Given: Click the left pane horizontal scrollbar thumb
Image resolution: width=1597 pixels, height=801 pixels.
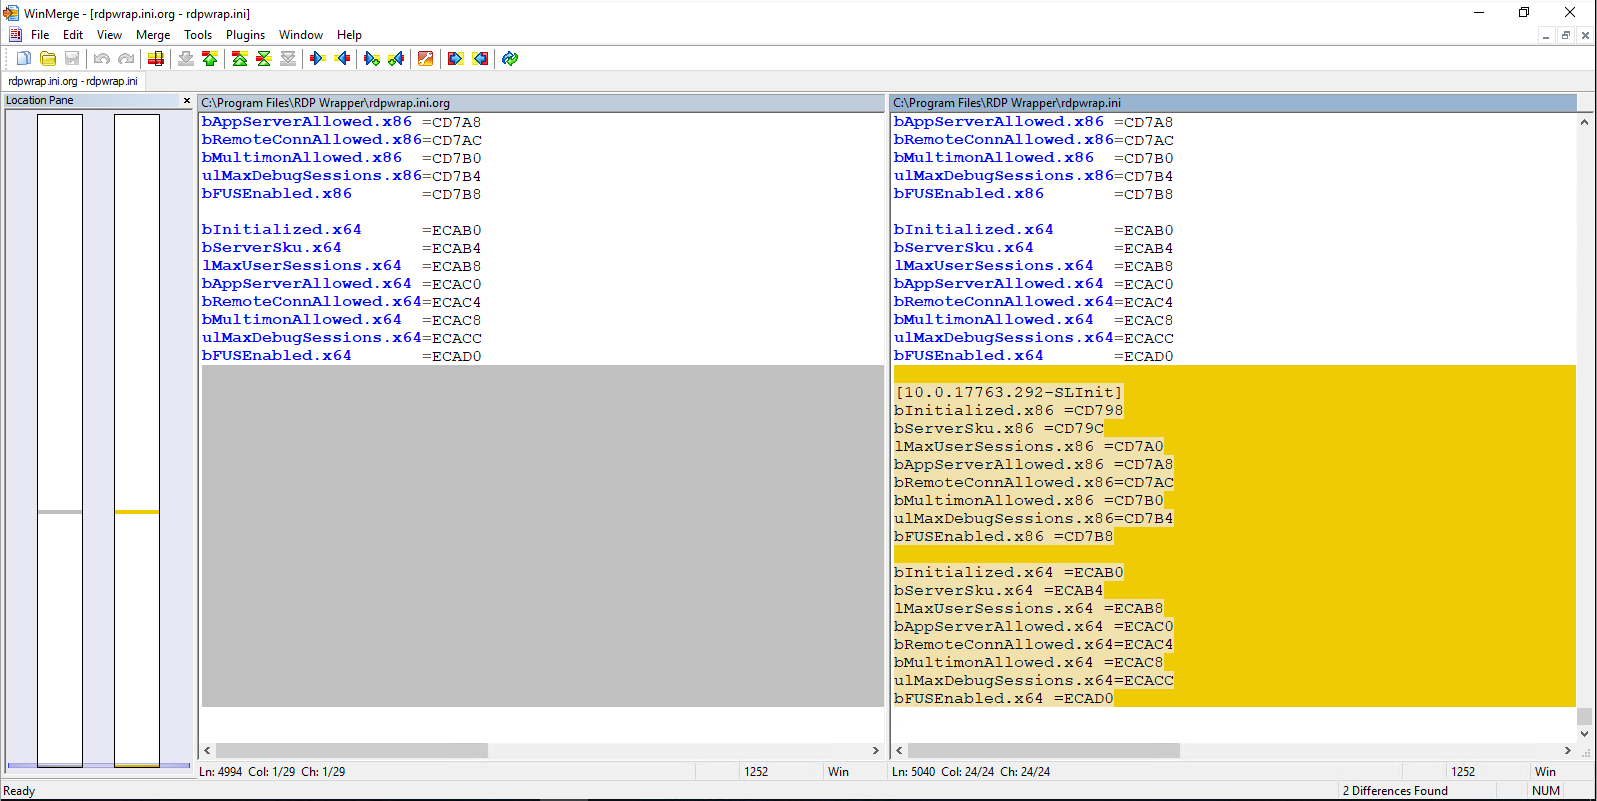Looking at the screenshot, I should click(351, 750).
